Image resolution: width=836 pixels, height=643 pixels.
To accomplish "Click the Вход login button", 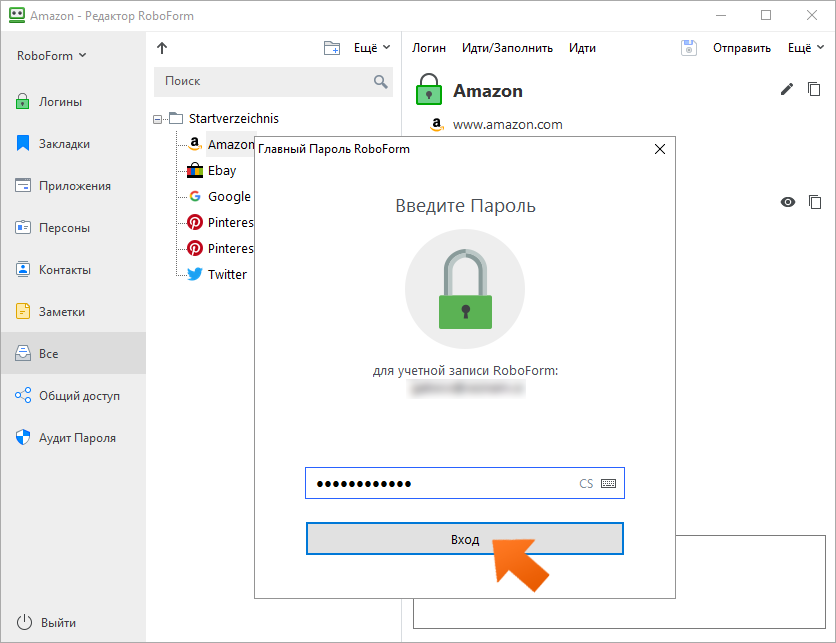I will pyautogui.click(x=464, y=538).
